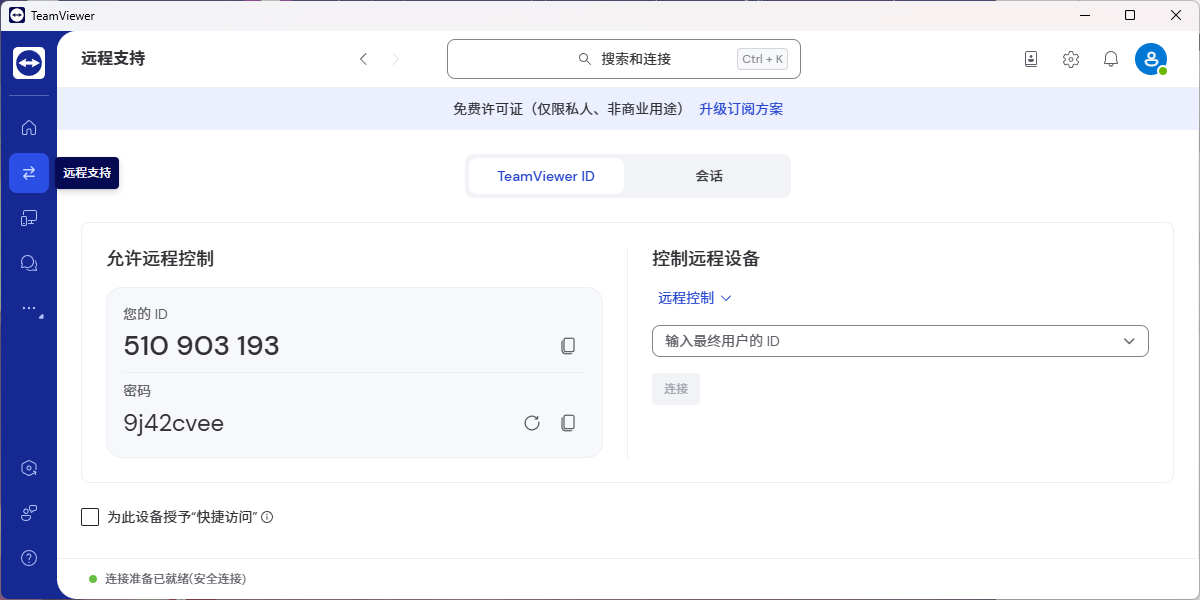Copy the password 9j42cvee
The height and width of the screenshot is (600, 1200).
point(568,423)
